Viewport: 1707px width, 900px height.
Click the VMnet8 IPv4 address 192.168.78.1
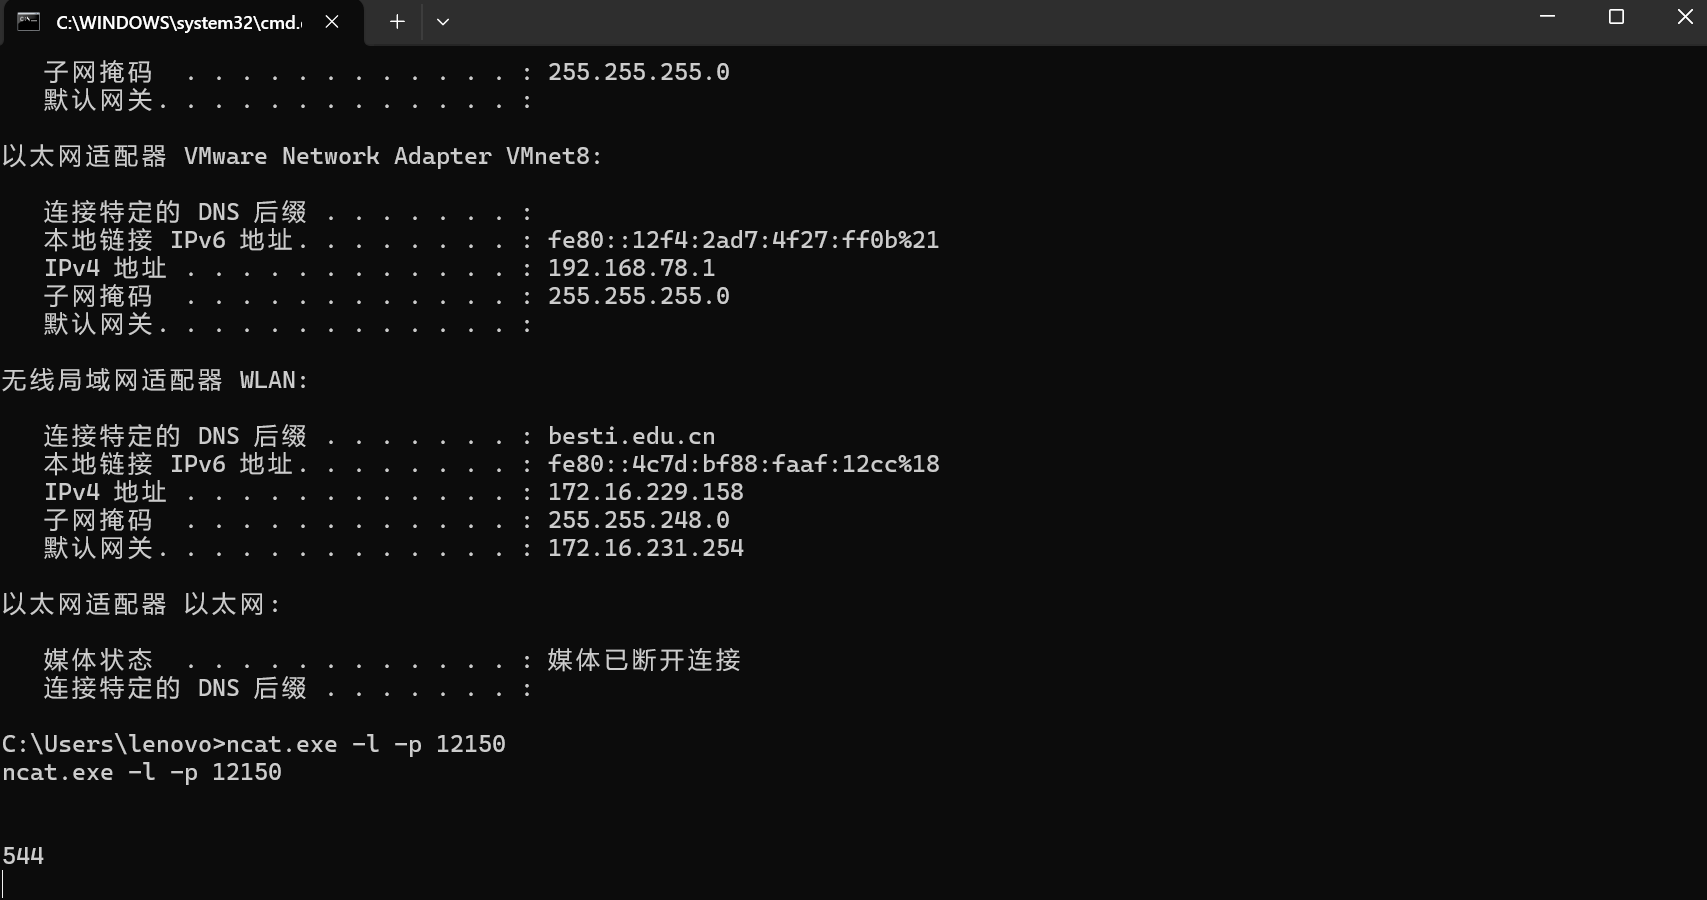632,268
